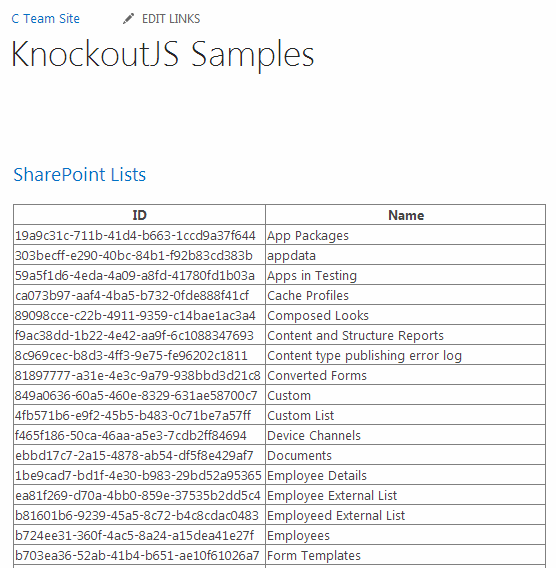Screen dimensions: 556x568
Task: Click the KnockoutJS Samples page title
Action: point(163,54)
